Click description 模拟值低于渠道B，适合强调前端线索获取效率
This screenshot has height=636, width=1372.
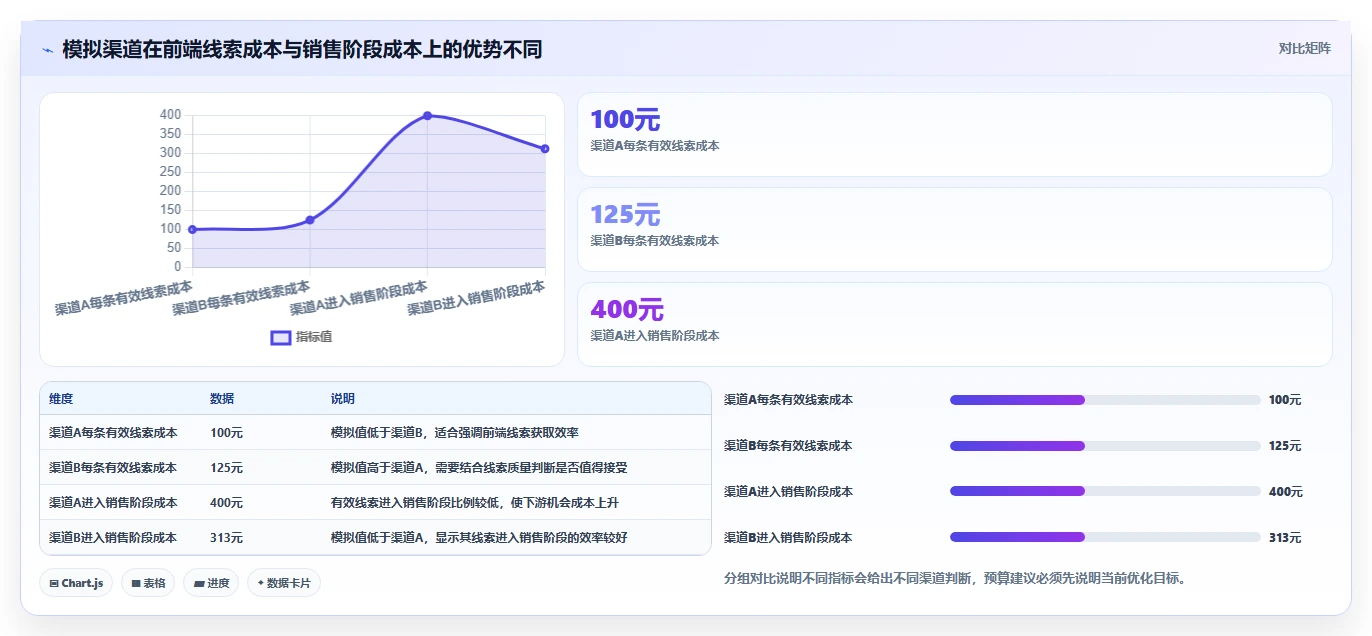click(455, 433)
